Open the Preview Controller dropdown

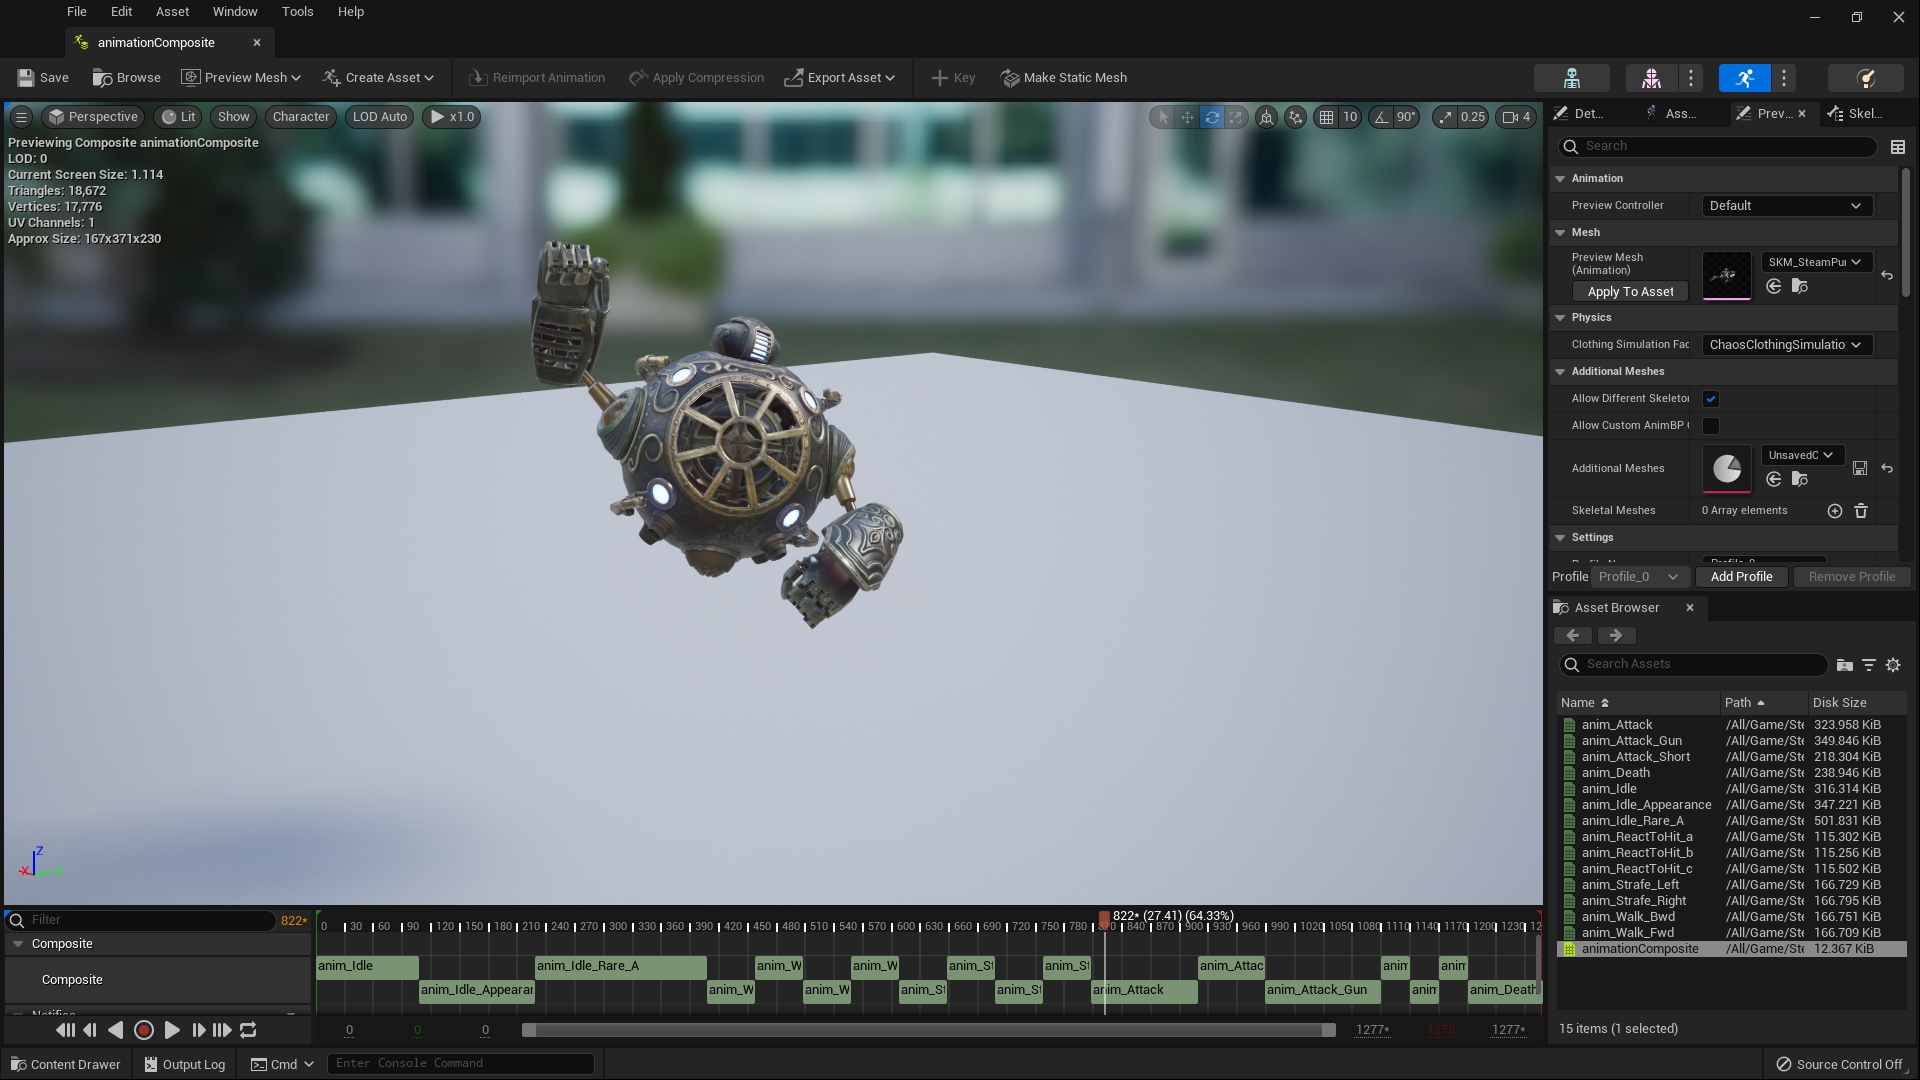1786,205
